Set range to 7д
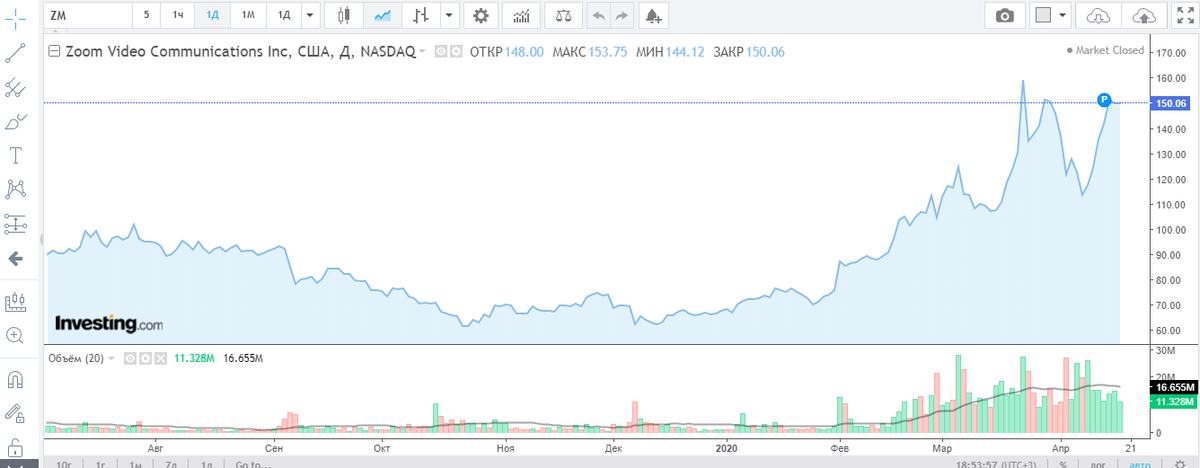Screen dimensions: 1200x468 pos(172,463)
